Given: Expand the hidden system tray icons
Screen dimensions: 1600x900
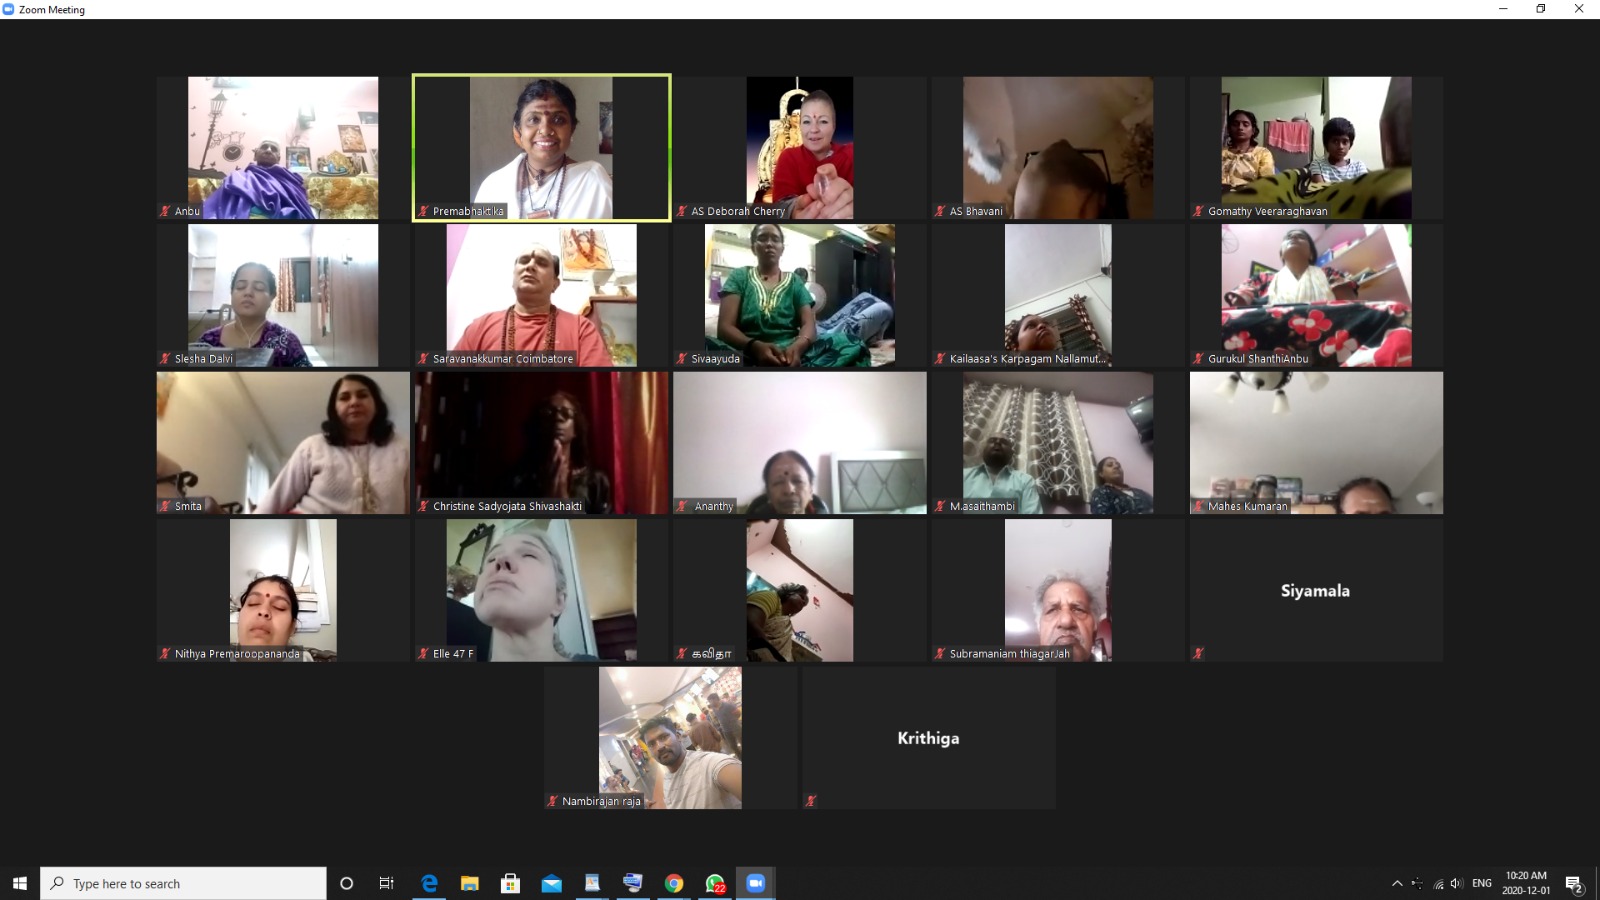Looking at the screenshot, I should (1397, 883).
